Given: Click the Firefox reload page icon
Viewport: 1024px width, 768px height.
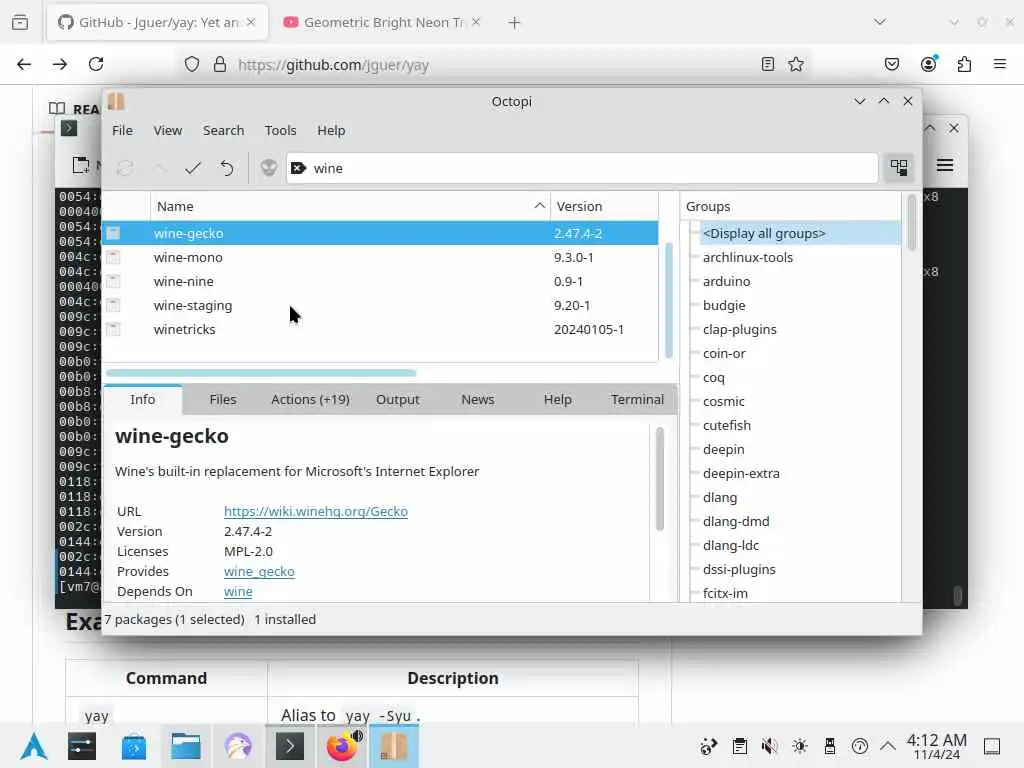Looking at the screenshot, I should tap(96, 64).
